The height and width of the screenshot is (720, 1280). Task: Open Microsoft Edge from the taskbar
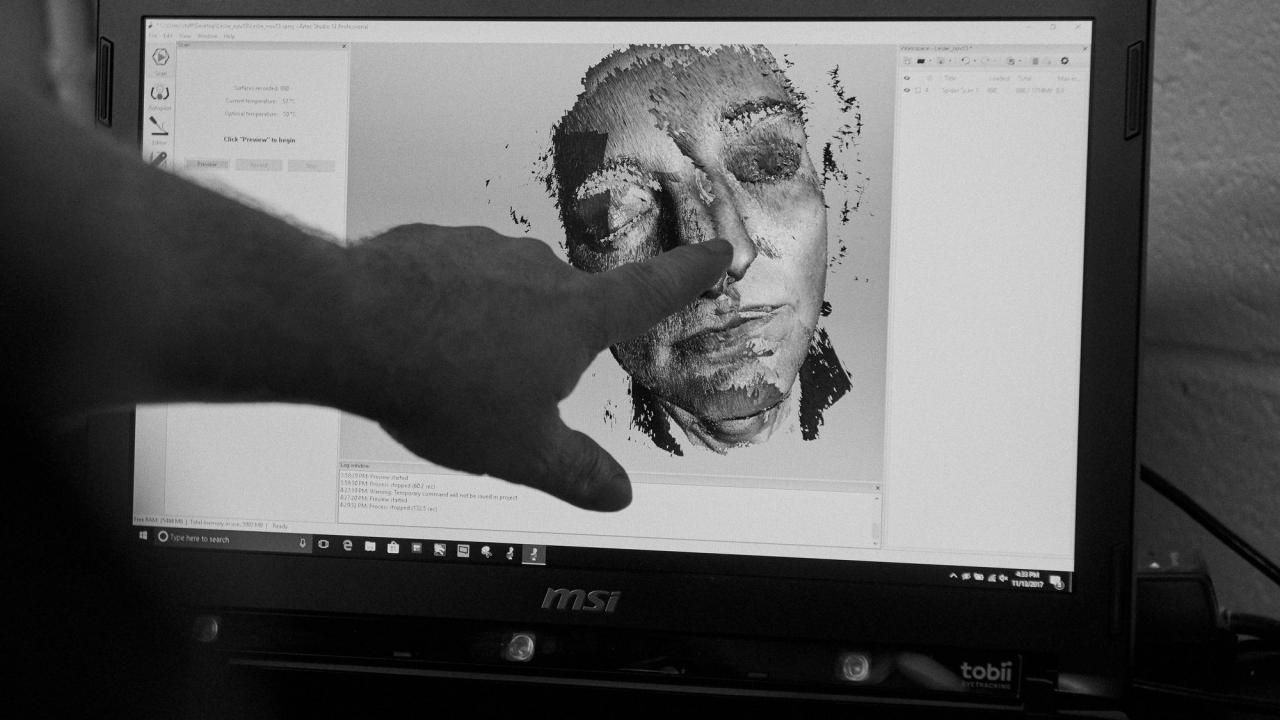click(347, 545)
